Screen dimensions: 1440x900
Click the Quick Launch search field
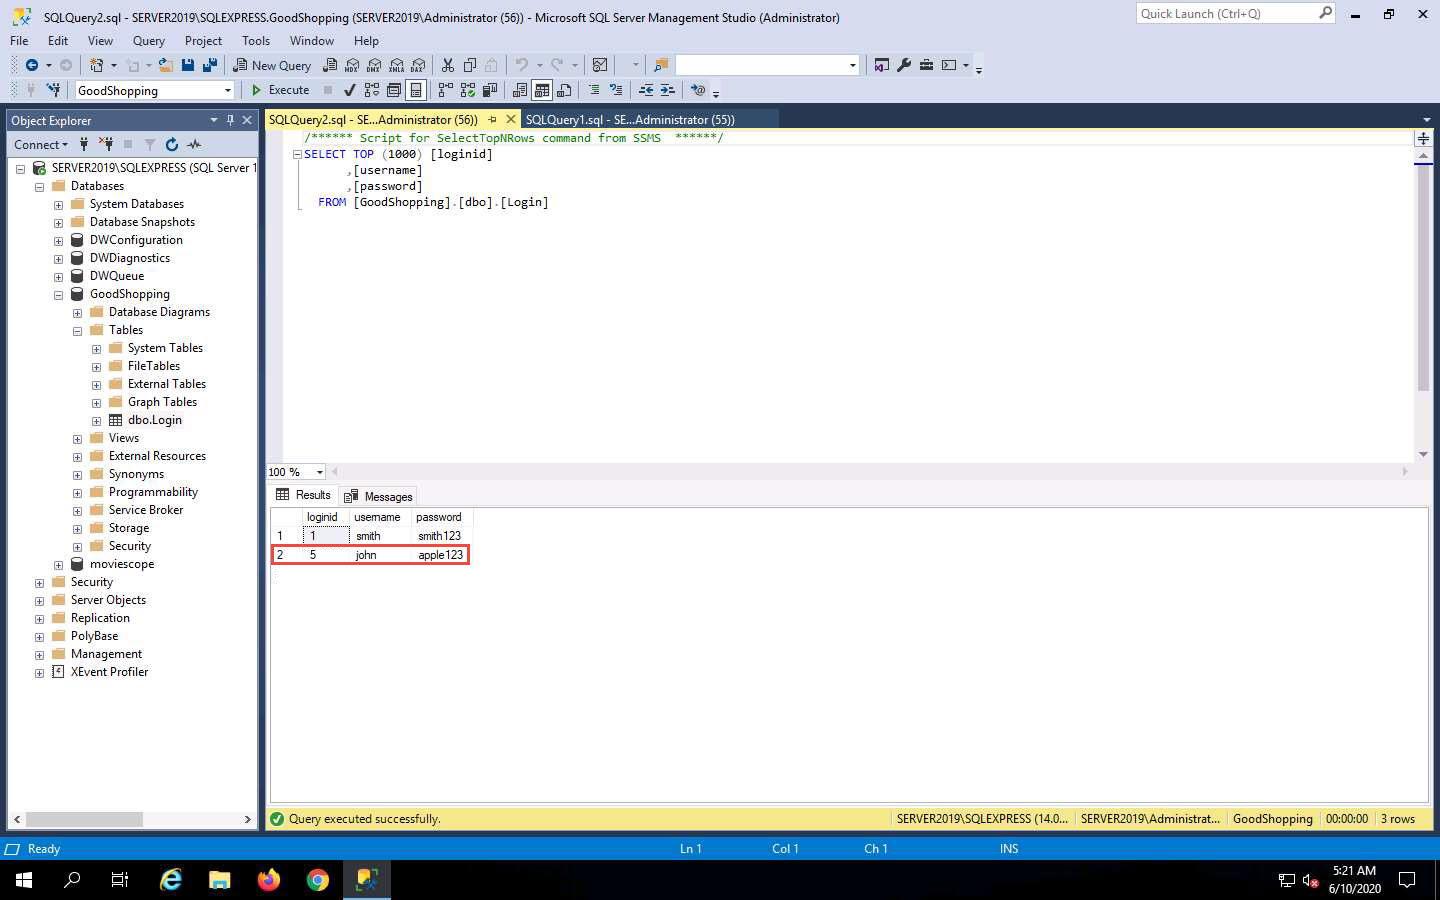[x=1226, y=14]
